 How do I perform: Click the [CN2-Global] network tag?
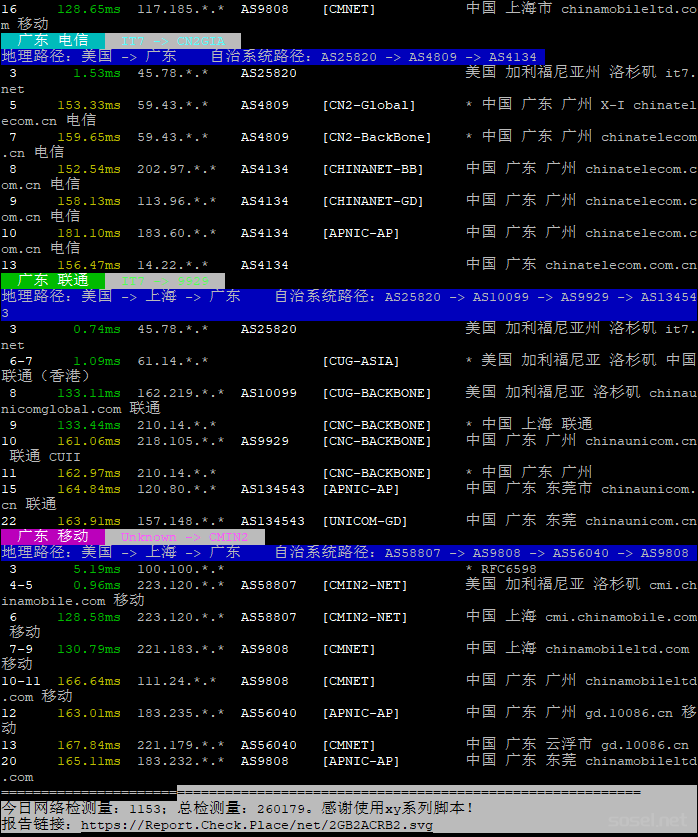(368, 105)
